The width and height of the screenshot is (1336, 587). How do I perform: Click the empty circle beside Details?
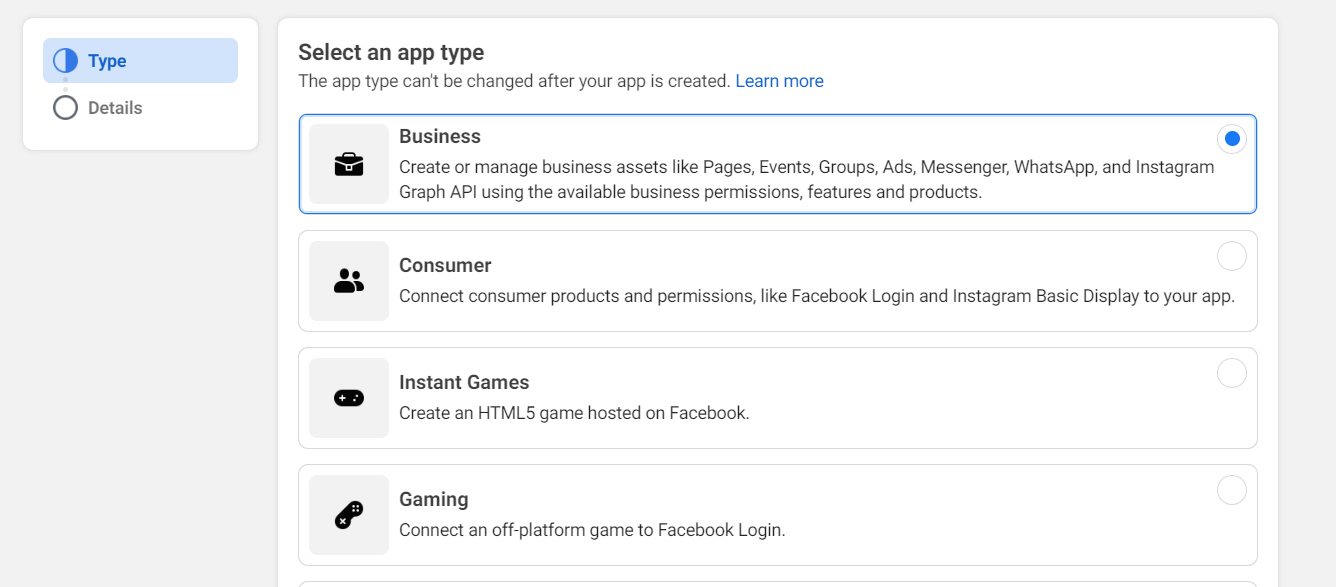pyautogui.click(x=65, y=108)
